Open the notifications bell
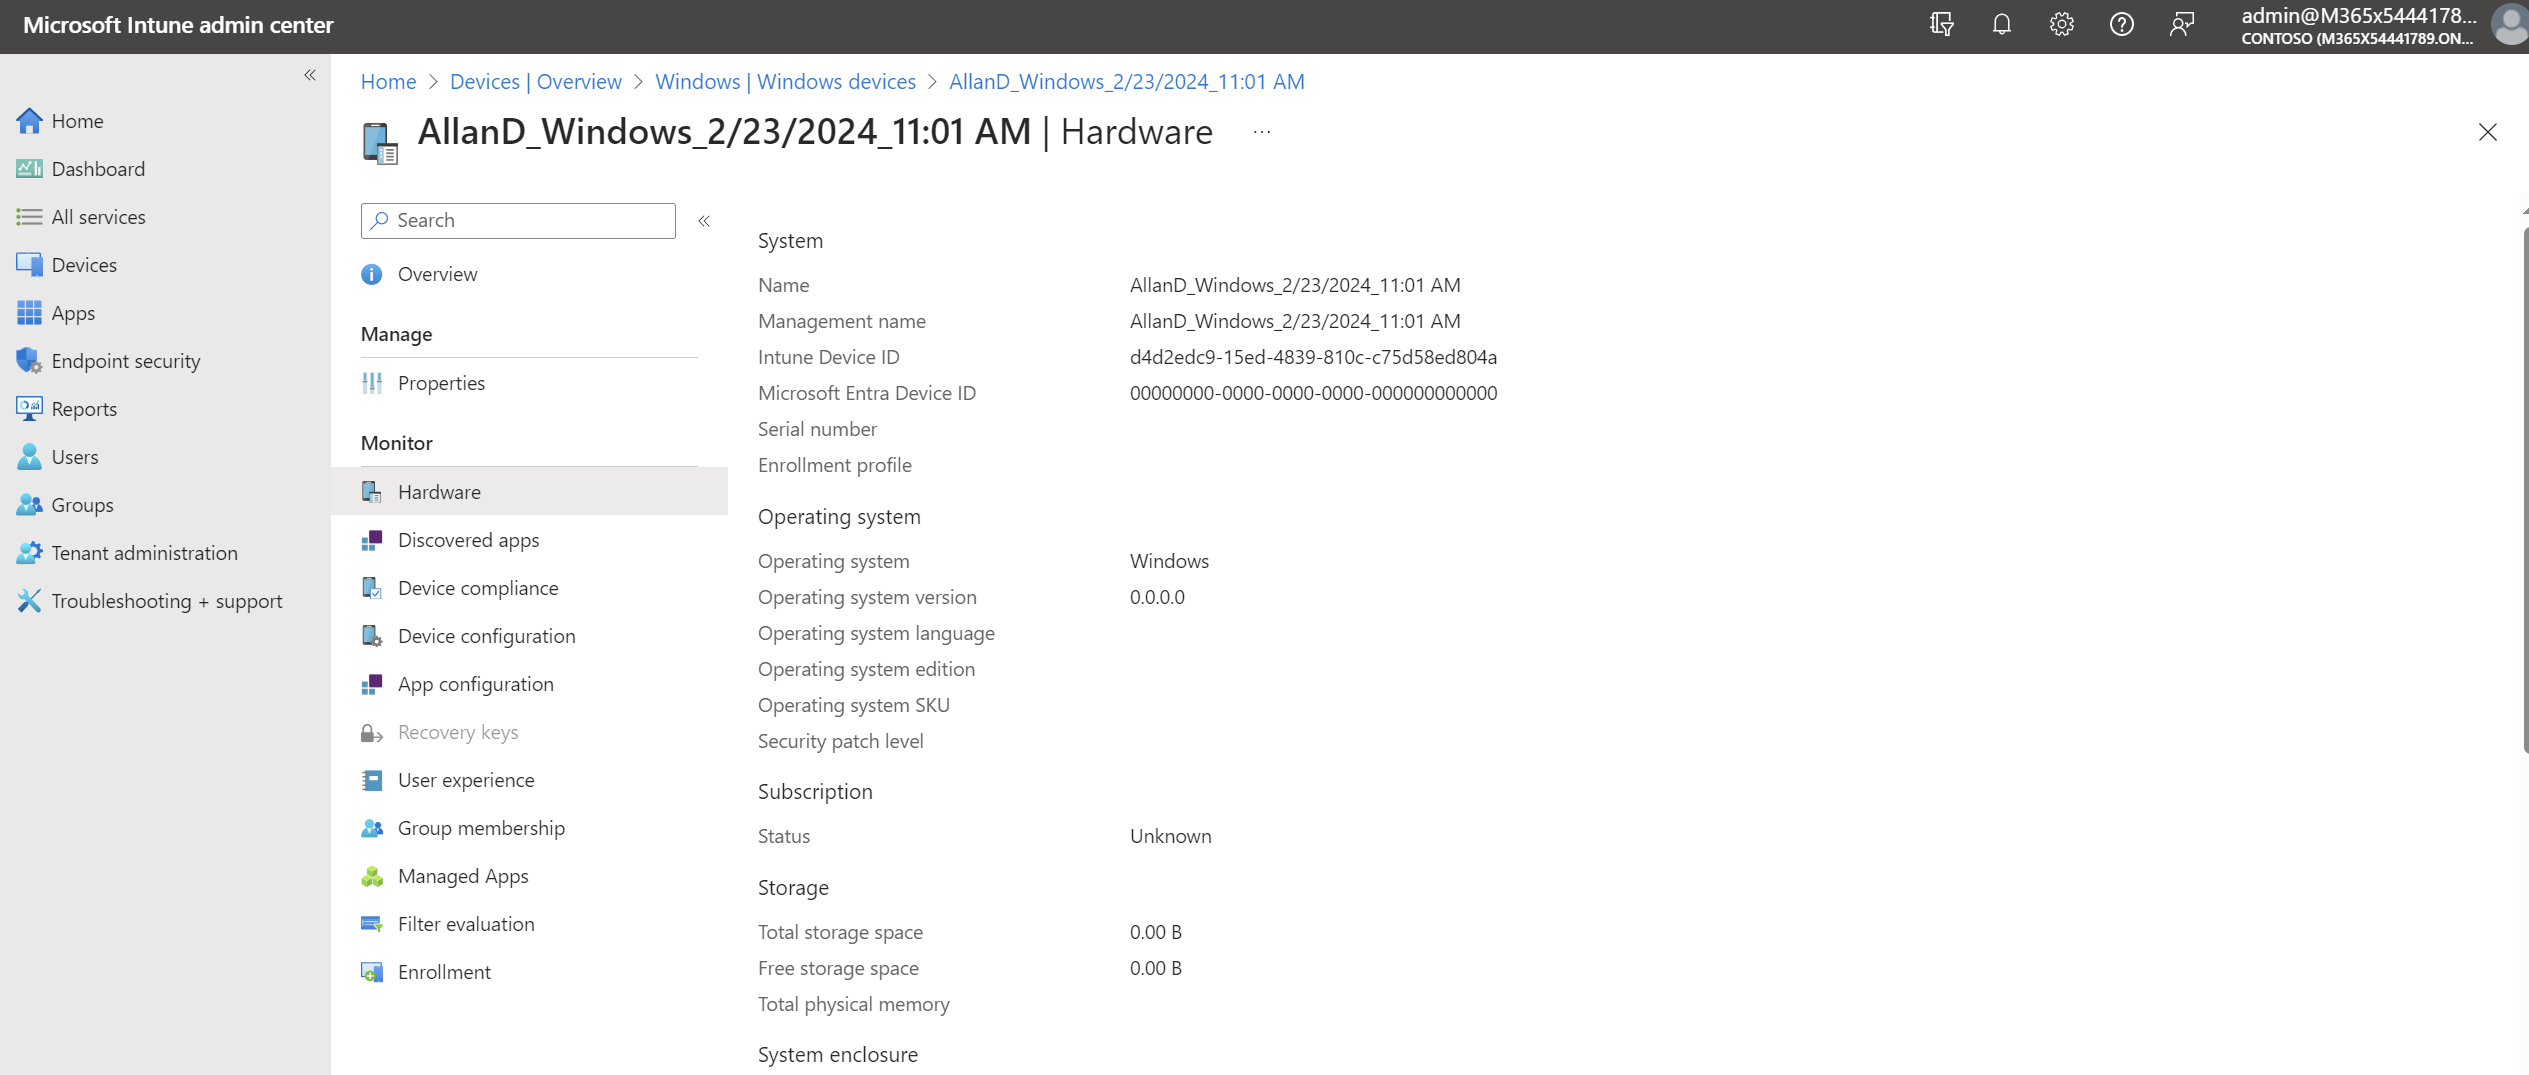 pos(2001,24)
